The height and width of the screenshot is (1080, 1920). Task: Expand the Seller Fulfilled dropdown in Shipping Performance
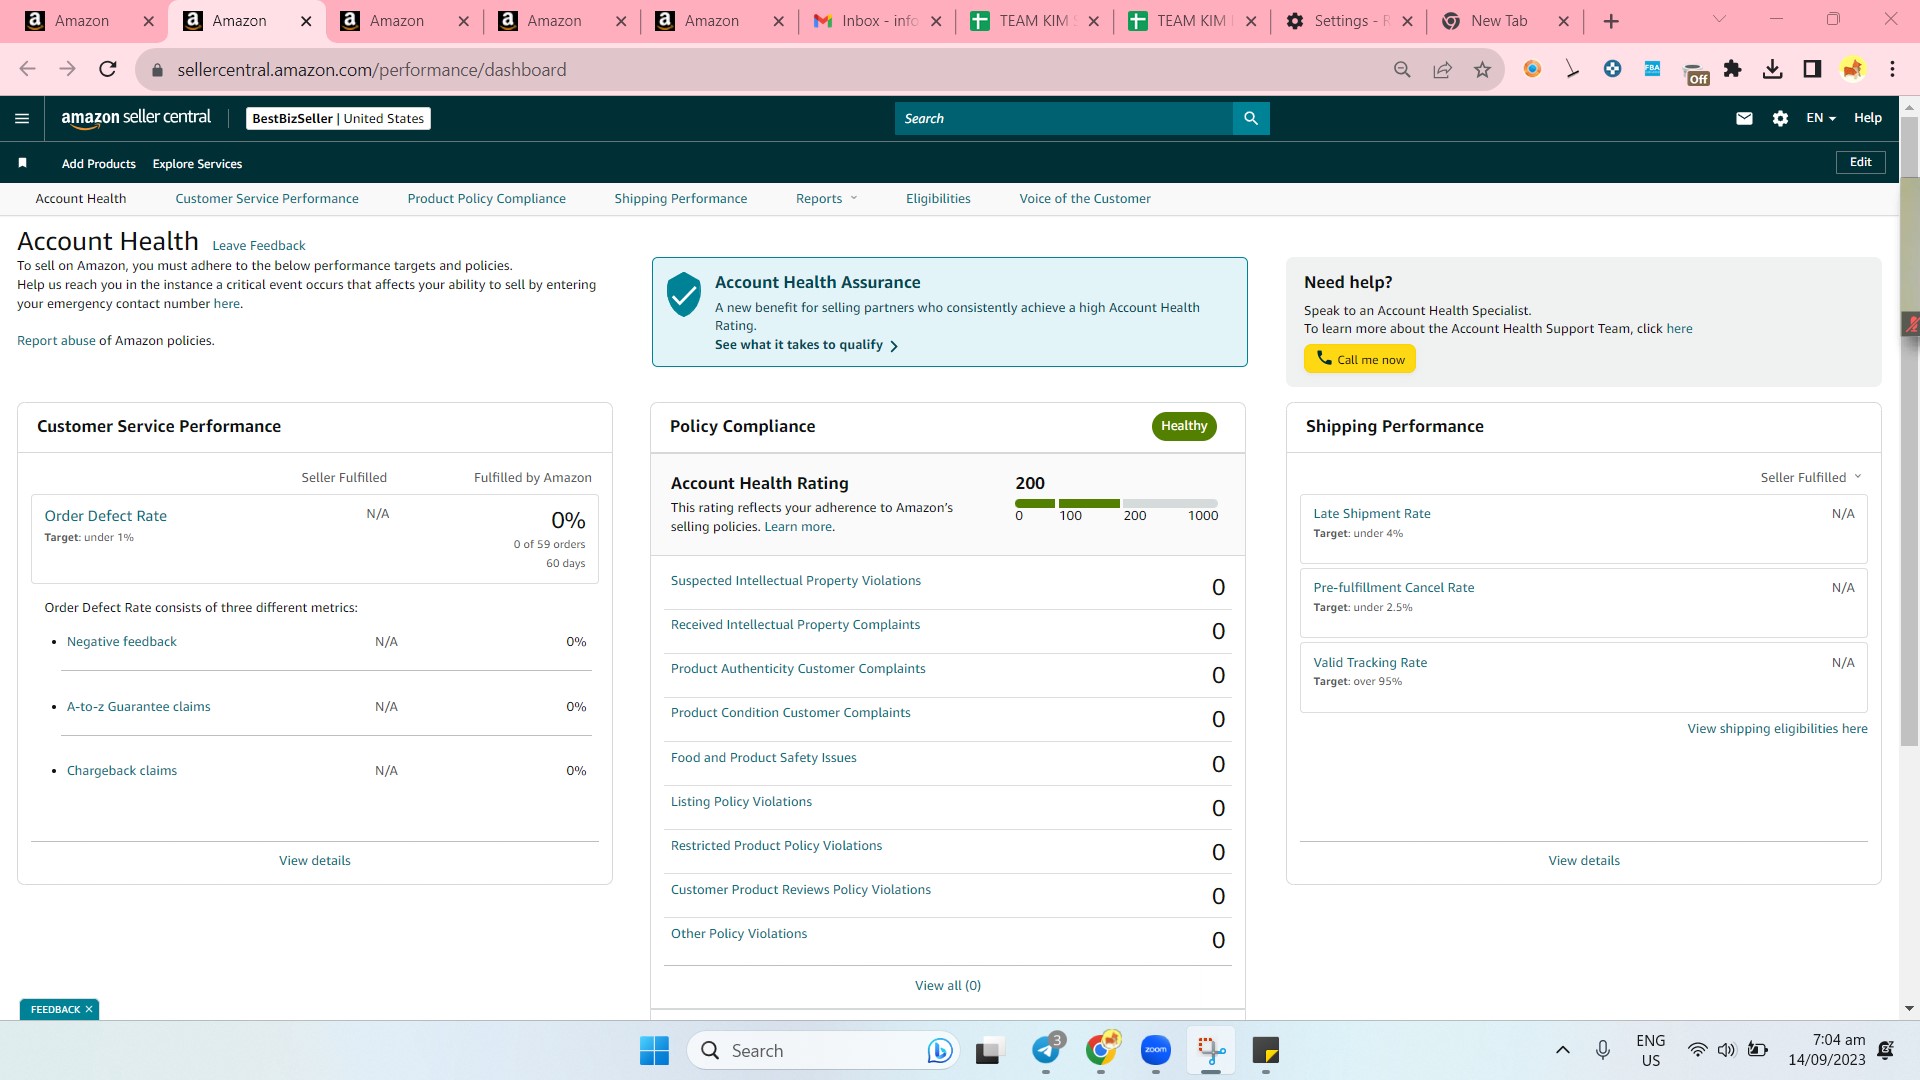(x=1811, y=477)
